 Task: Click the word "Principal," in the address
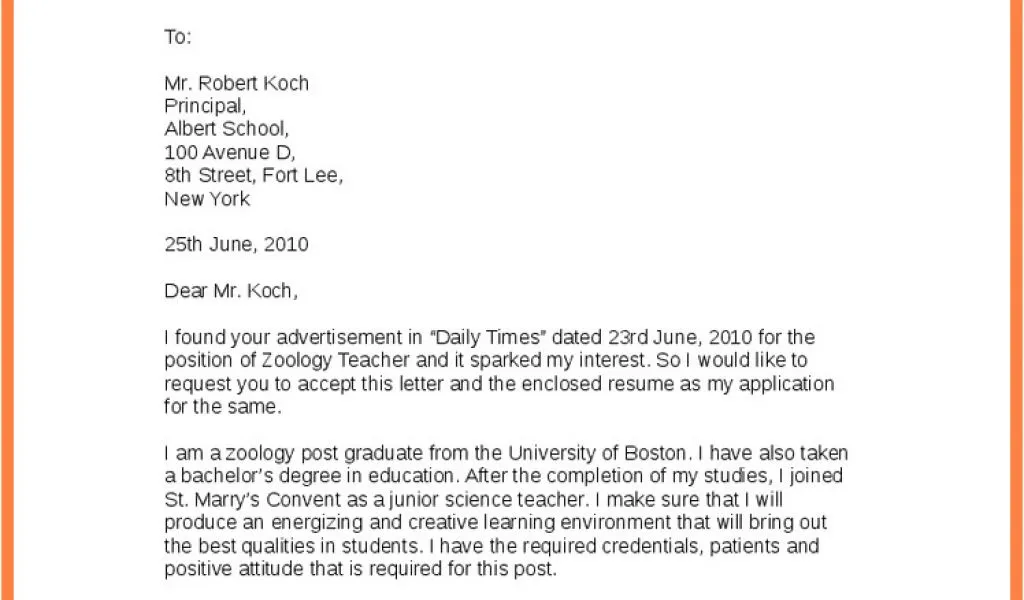coord(204,106)
